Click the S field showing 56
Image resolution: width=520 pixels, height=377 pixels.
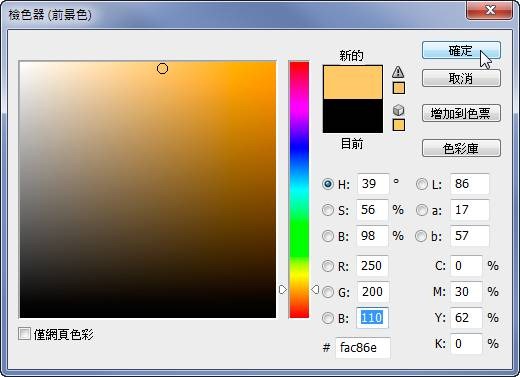click(x=372, y=210)
